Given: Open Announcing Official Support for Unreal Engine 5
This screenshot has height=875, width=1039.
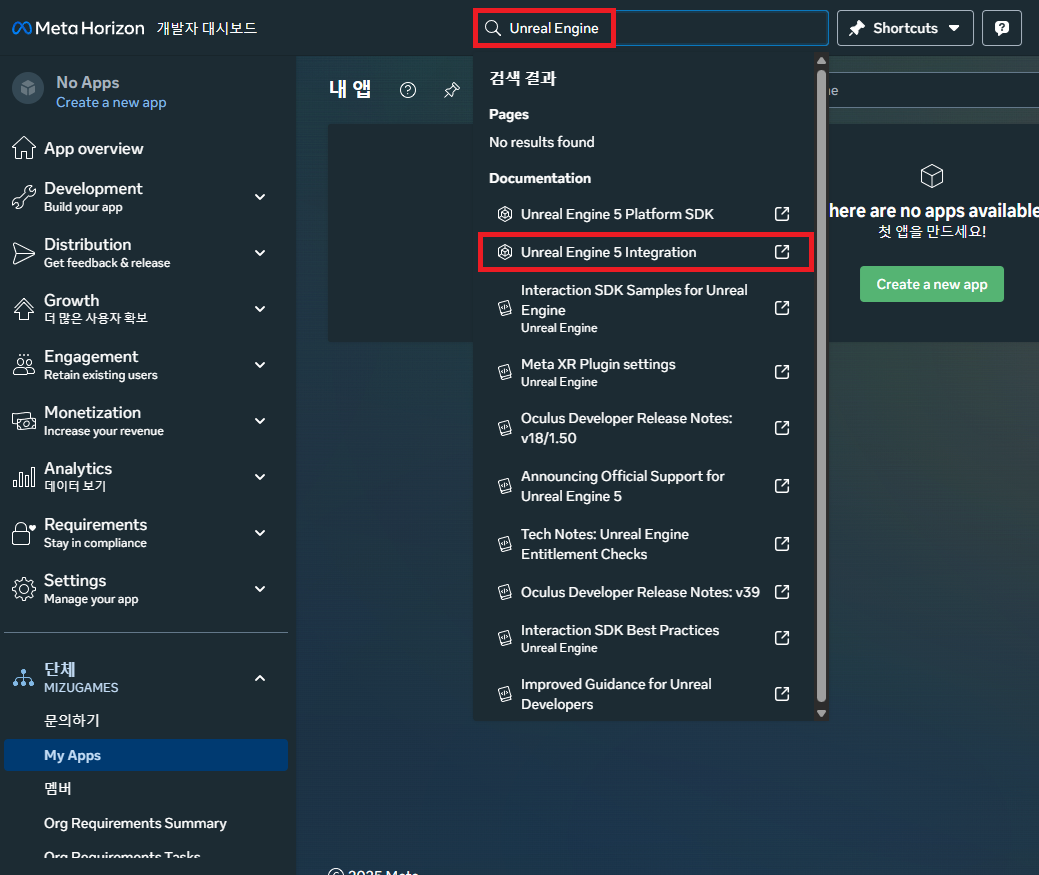Looking at the screenshot, I should coord(643,486).
